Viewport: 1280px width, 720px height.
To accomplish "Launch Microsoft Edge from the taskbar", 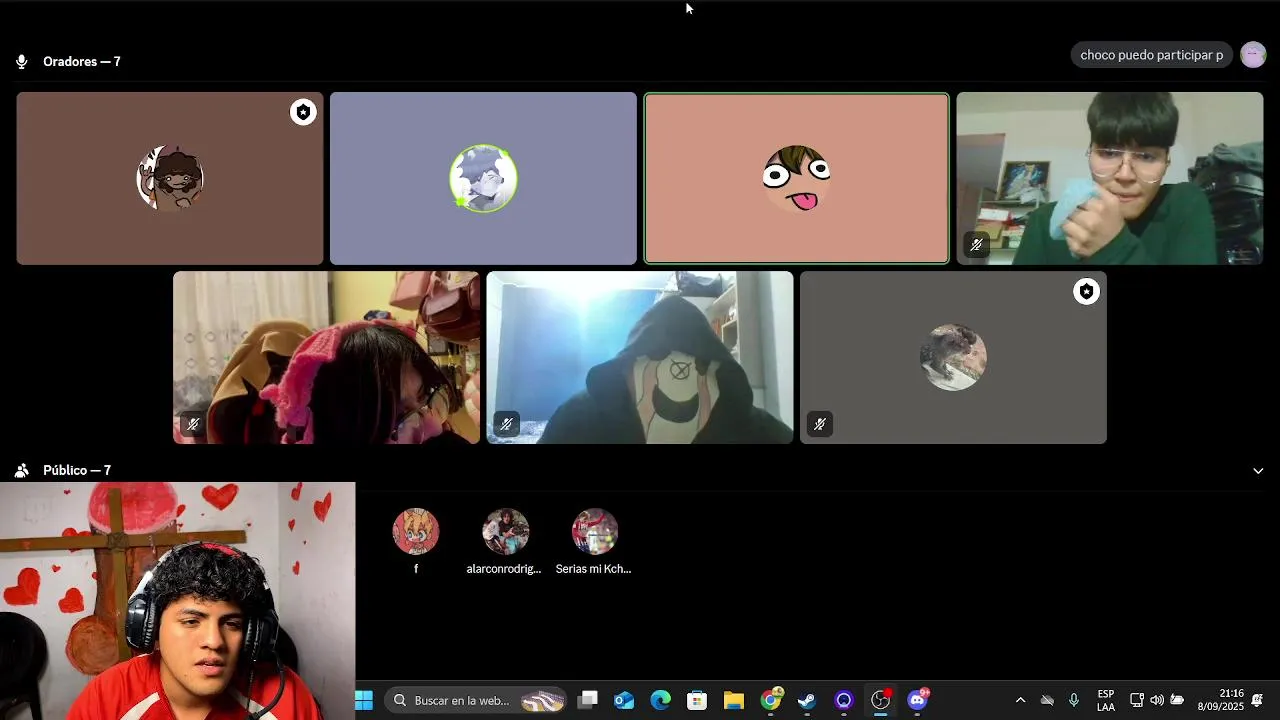I will pos(661,701).
